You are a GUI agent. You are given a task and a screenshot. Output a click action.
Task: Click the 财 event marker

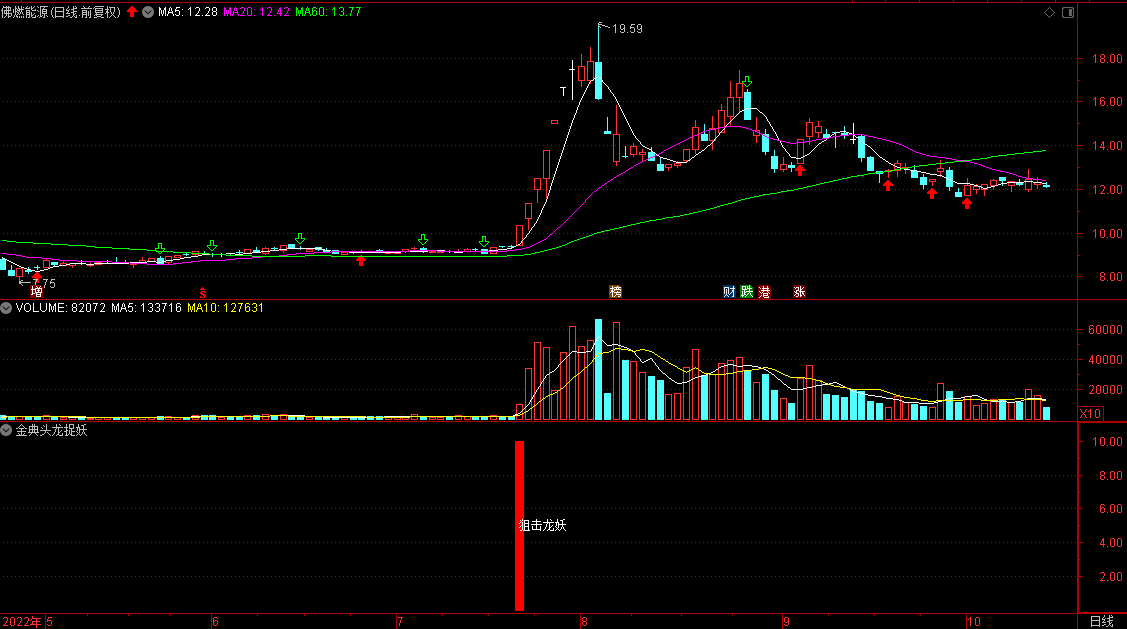(x=729, y=292)
